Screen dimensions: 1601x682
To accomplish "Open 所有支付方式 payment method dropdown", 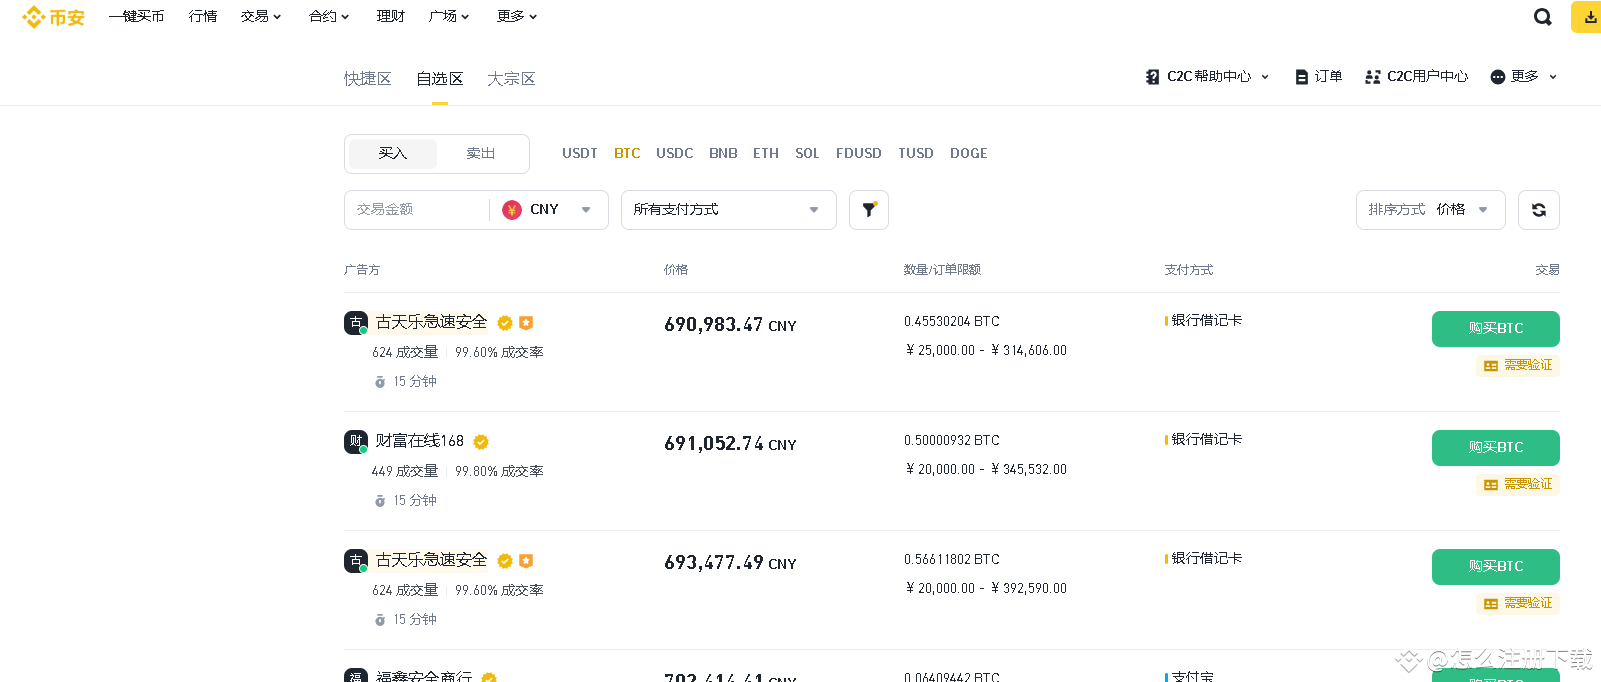I will tap(729, 210).
